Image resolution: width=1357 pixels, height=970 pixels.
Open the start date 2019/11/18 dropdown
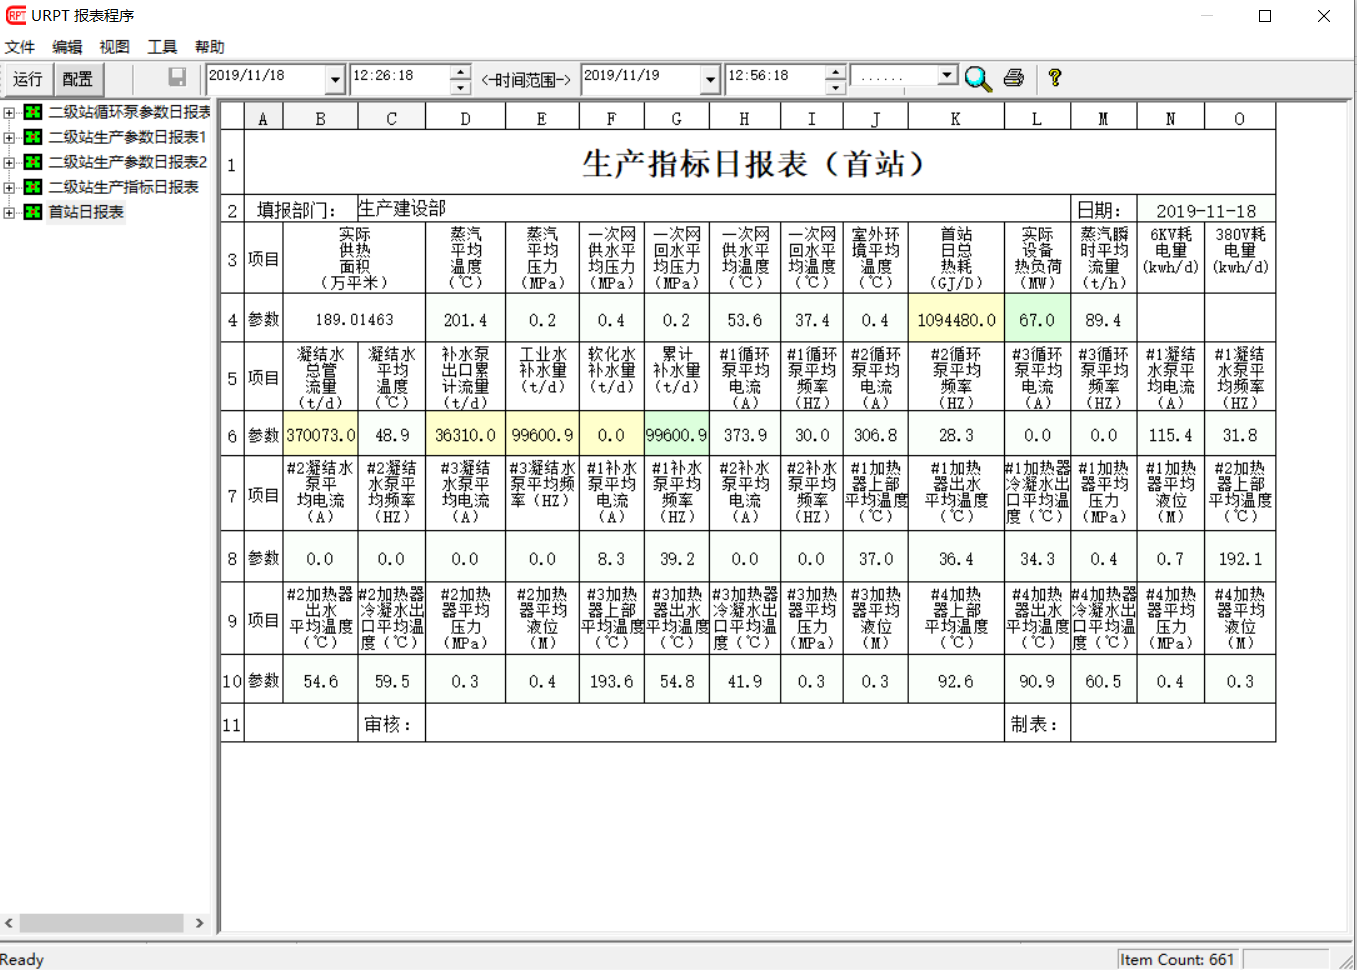click(x=335, y=79)
